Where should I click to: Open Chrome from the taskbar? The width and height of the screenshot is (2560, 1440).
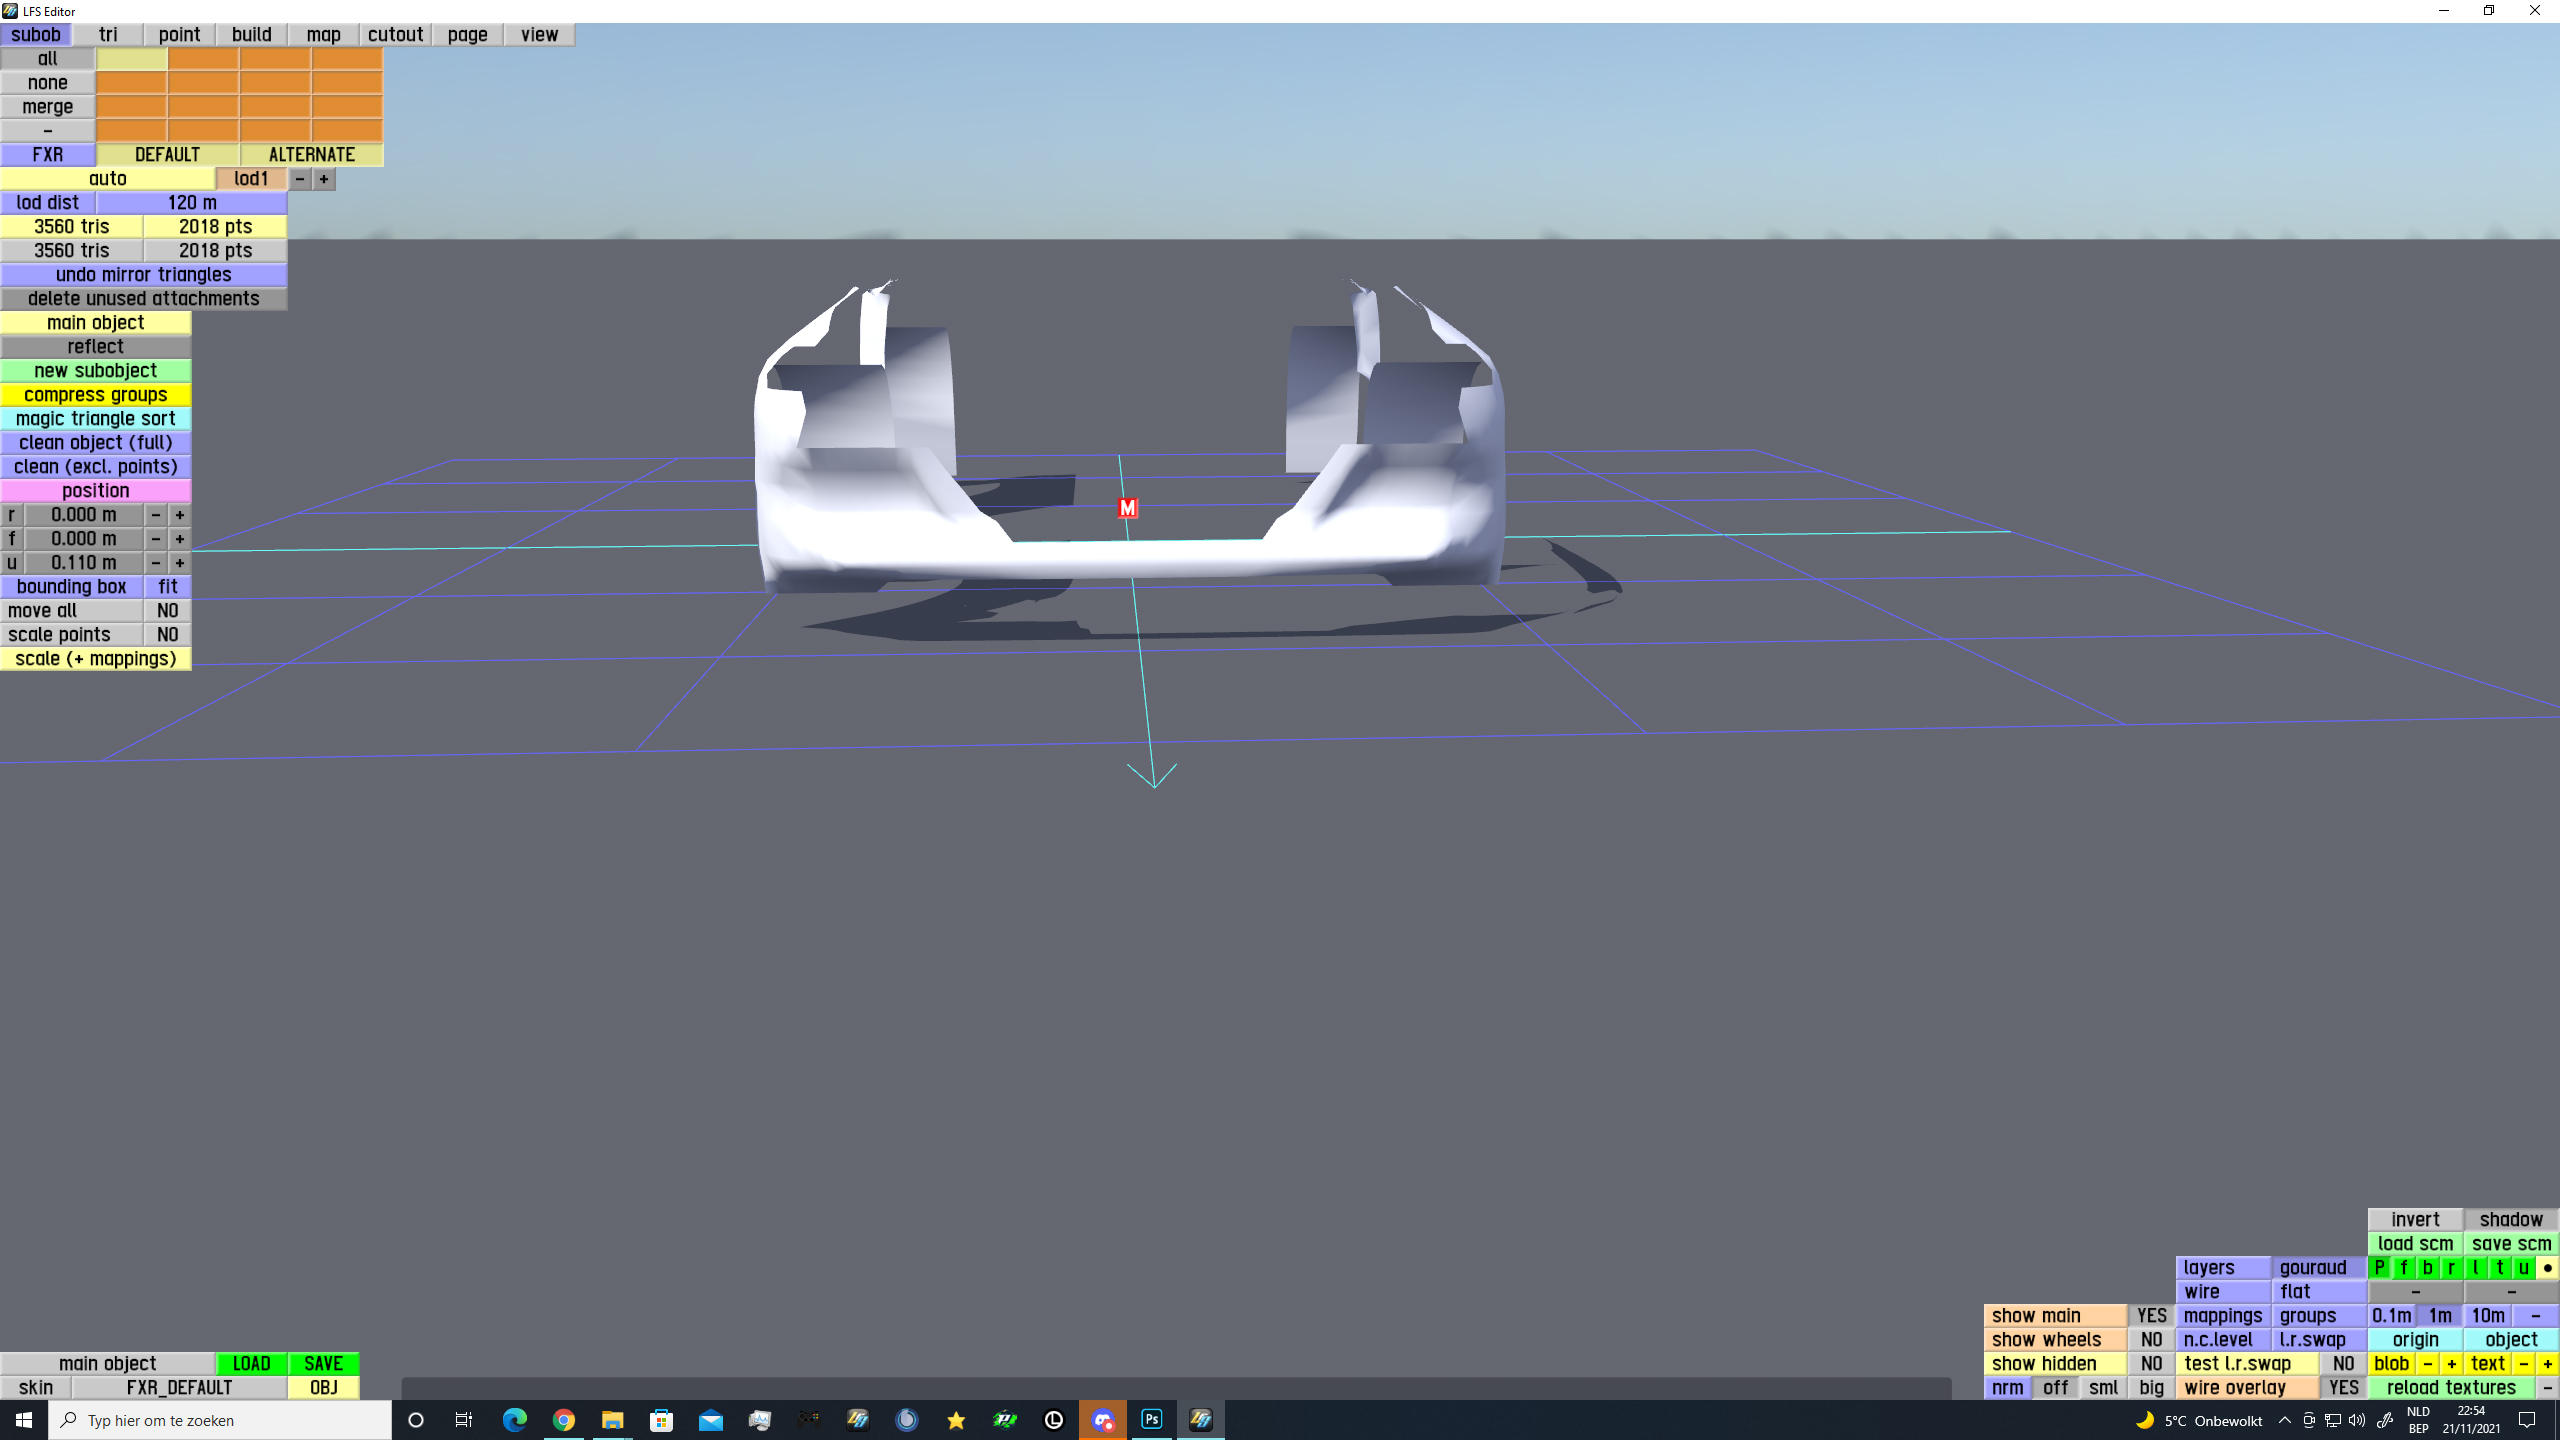[564, 1419]
